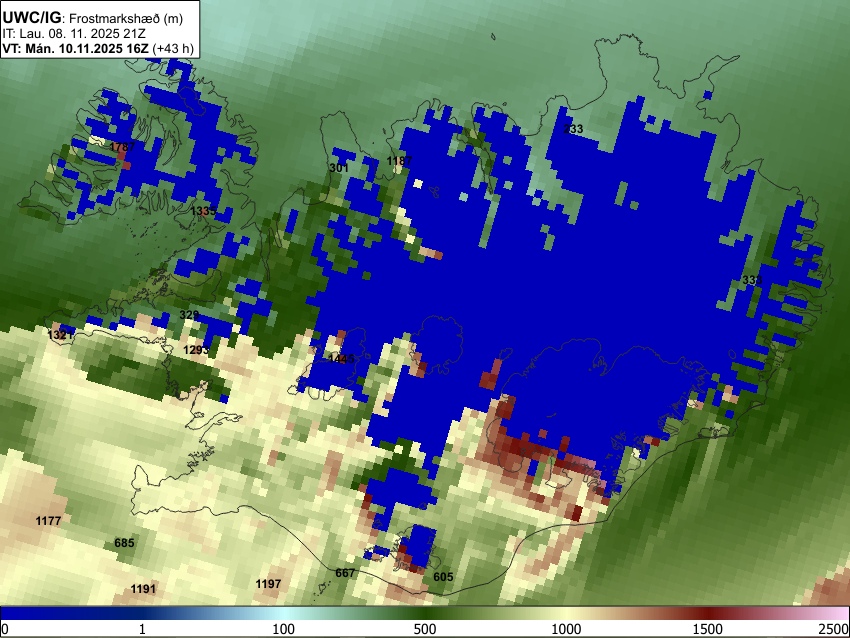The height and width of the screenshot is (638, 850).
Task: Click the 'VT: Mán. 10.11.2025 16Z (+43 h)' line
Action: (98, 48)
